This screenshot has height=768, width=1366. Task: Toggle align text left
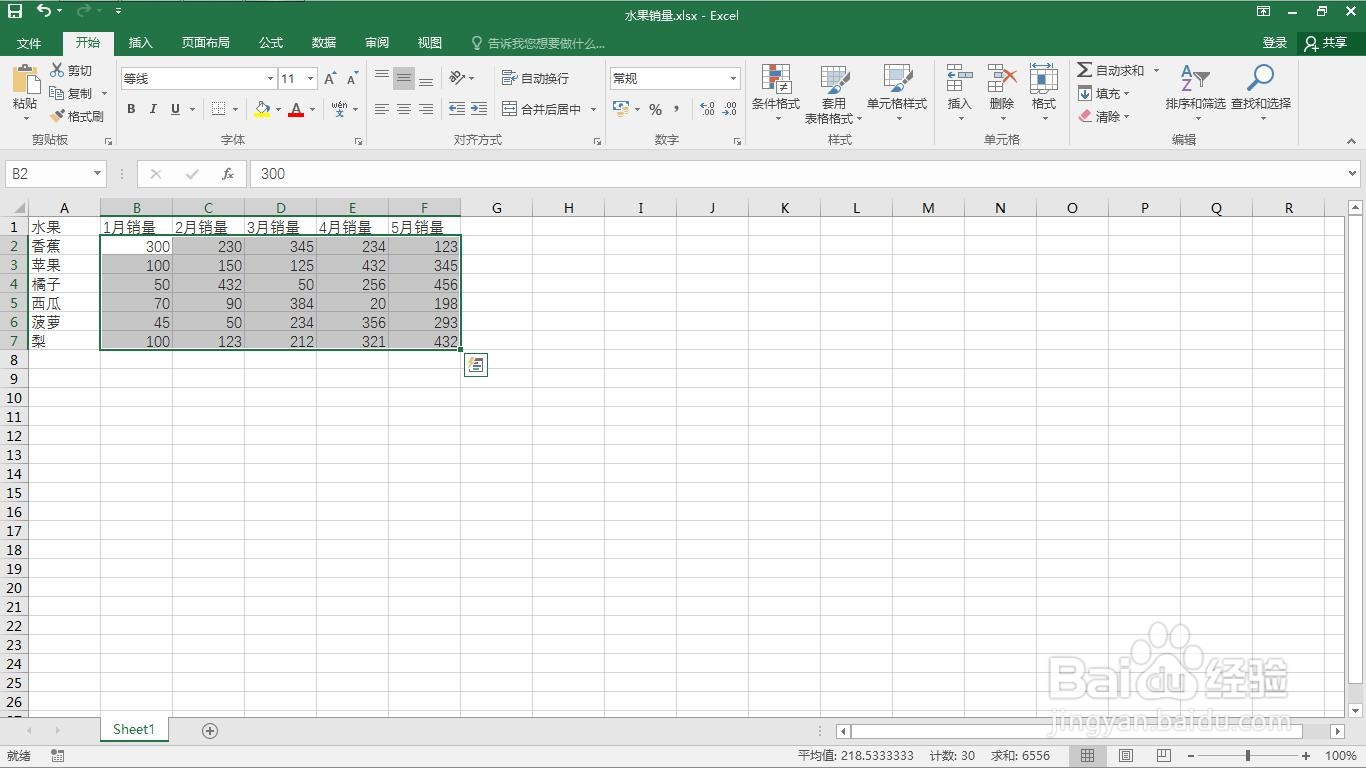[x=382, y=109]
